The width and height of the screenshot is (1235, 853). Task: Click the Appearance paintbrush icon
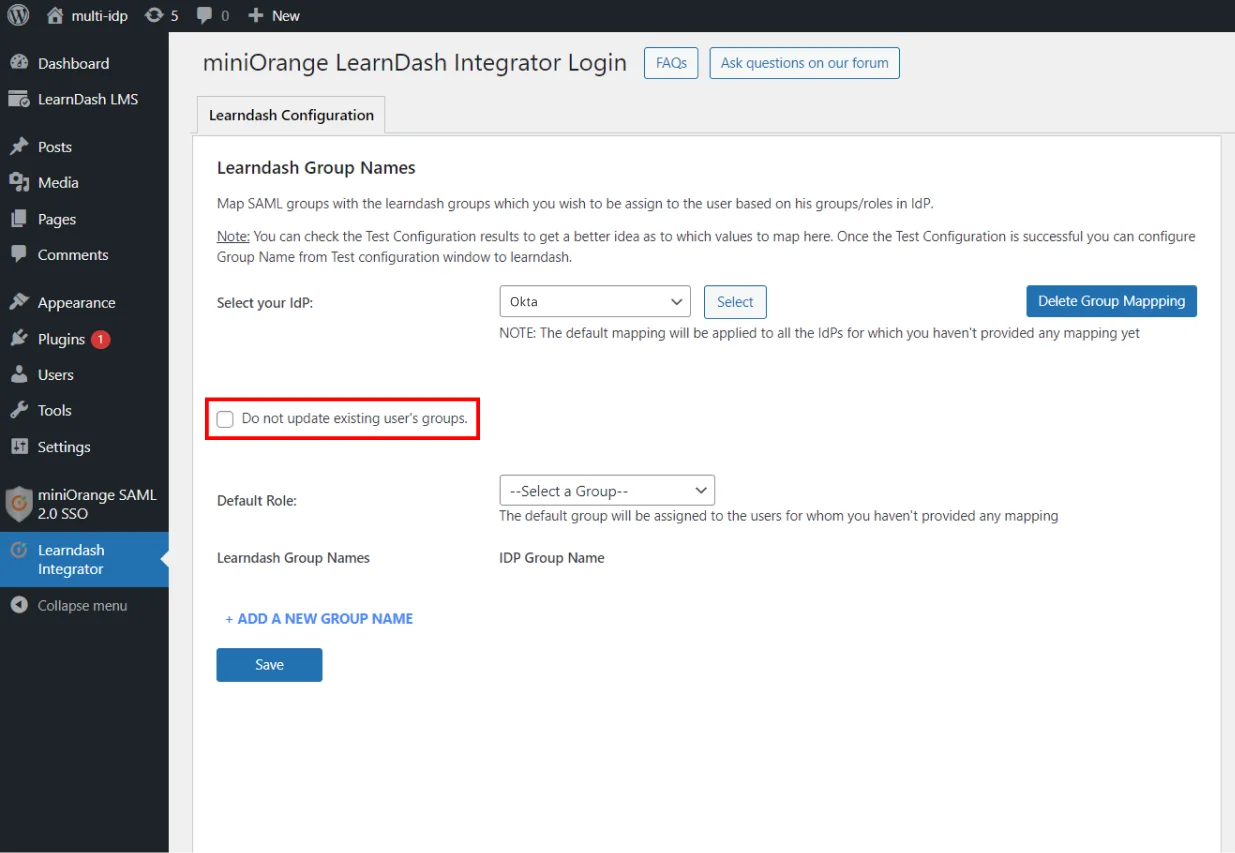(x=19, y=303)
